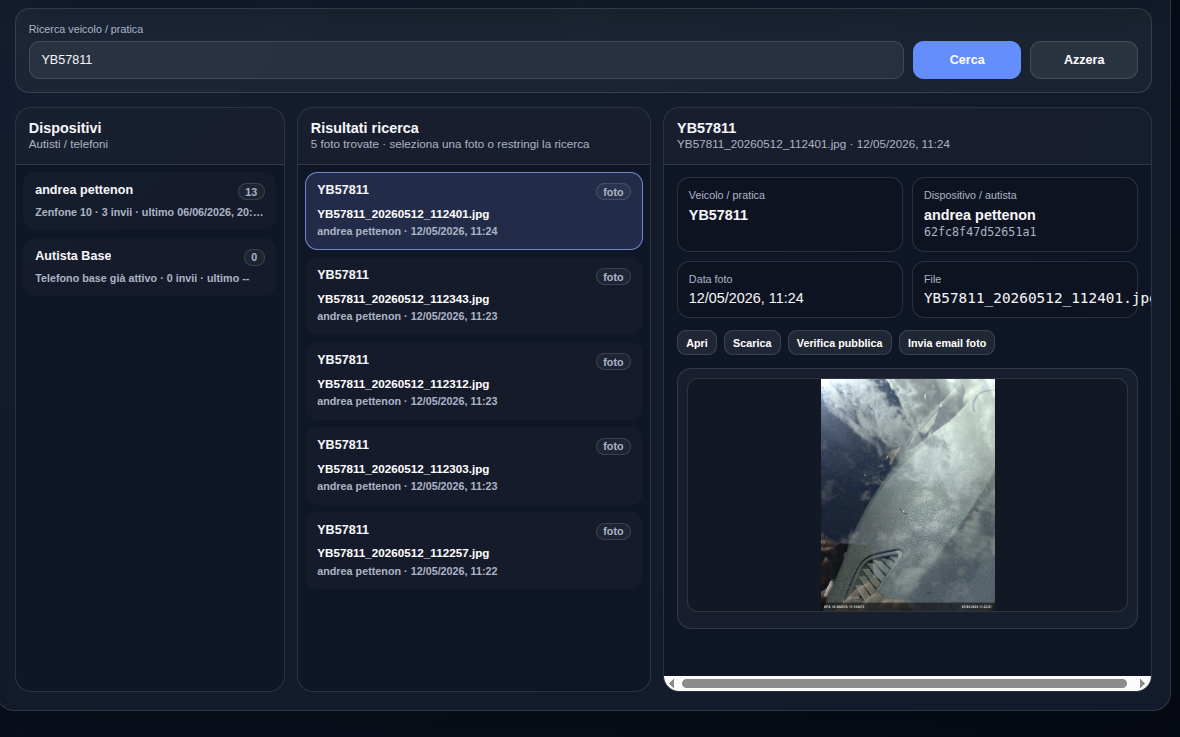The height and width of the screenshot is (737, 1180).
Task: Click the Data foto value 12/05/2026, 11:24
Action: pos(746,298)
